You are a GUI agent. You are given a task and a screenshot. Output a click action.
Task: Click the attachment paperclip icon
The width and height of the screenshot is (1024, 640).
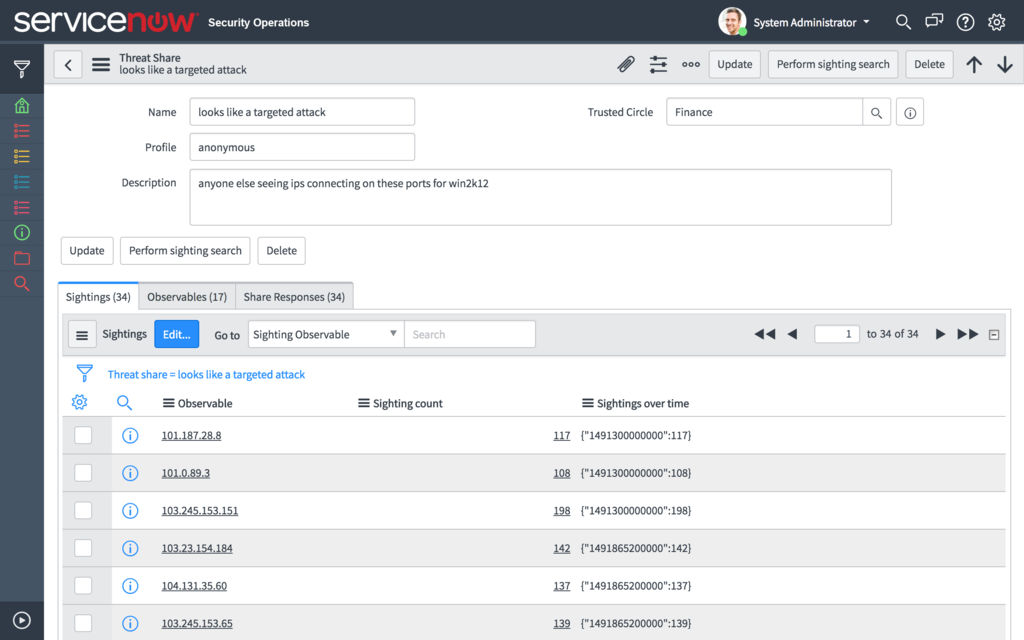pyautogui.click(x=626, y=64)
